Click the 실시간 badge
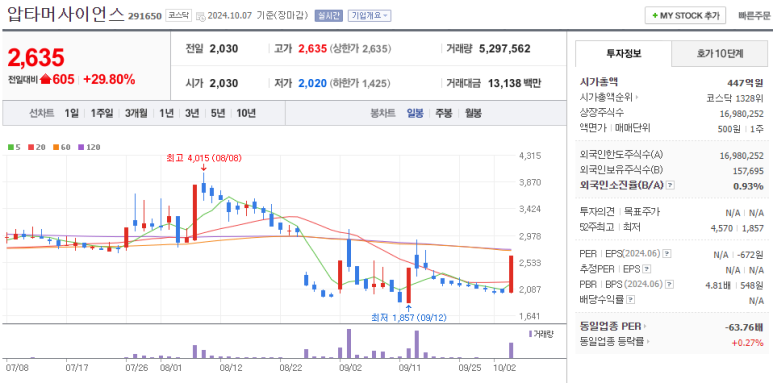Screen dimensions: 773x383 328,15
